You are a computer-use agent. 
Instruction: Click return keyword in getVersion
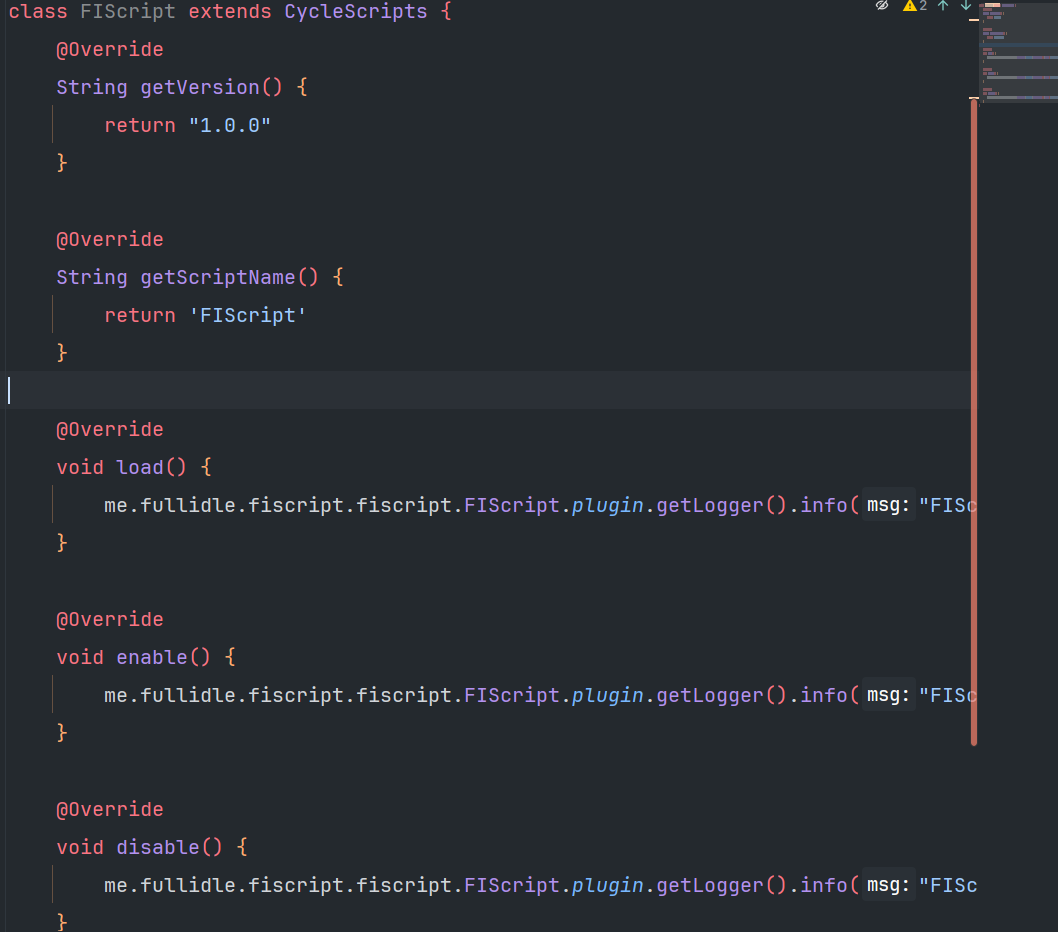140,126
